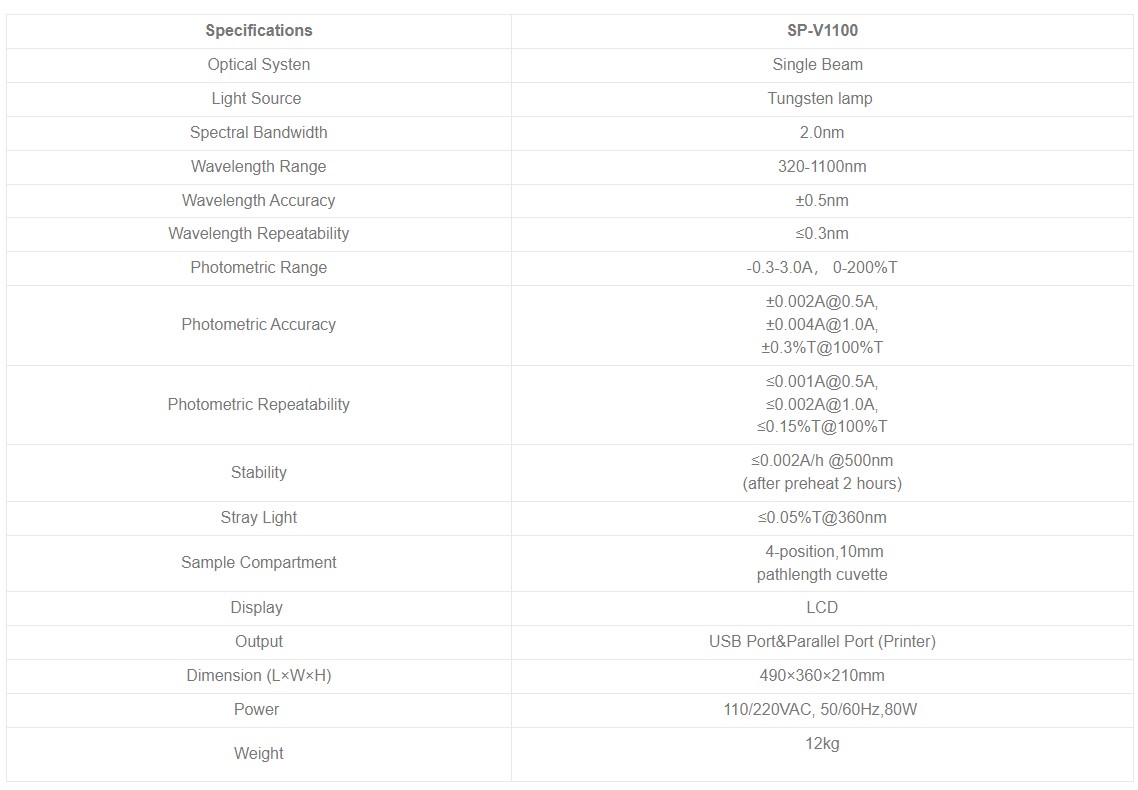Click the 490×360×210mm dimension value

822,675
